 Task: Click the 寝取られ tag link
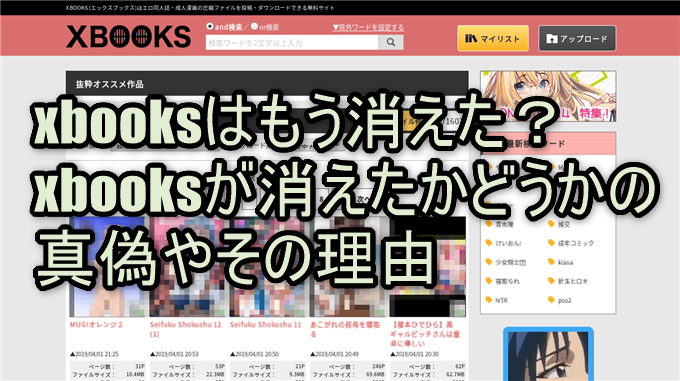pyautogui.click(x=507, y=281)
